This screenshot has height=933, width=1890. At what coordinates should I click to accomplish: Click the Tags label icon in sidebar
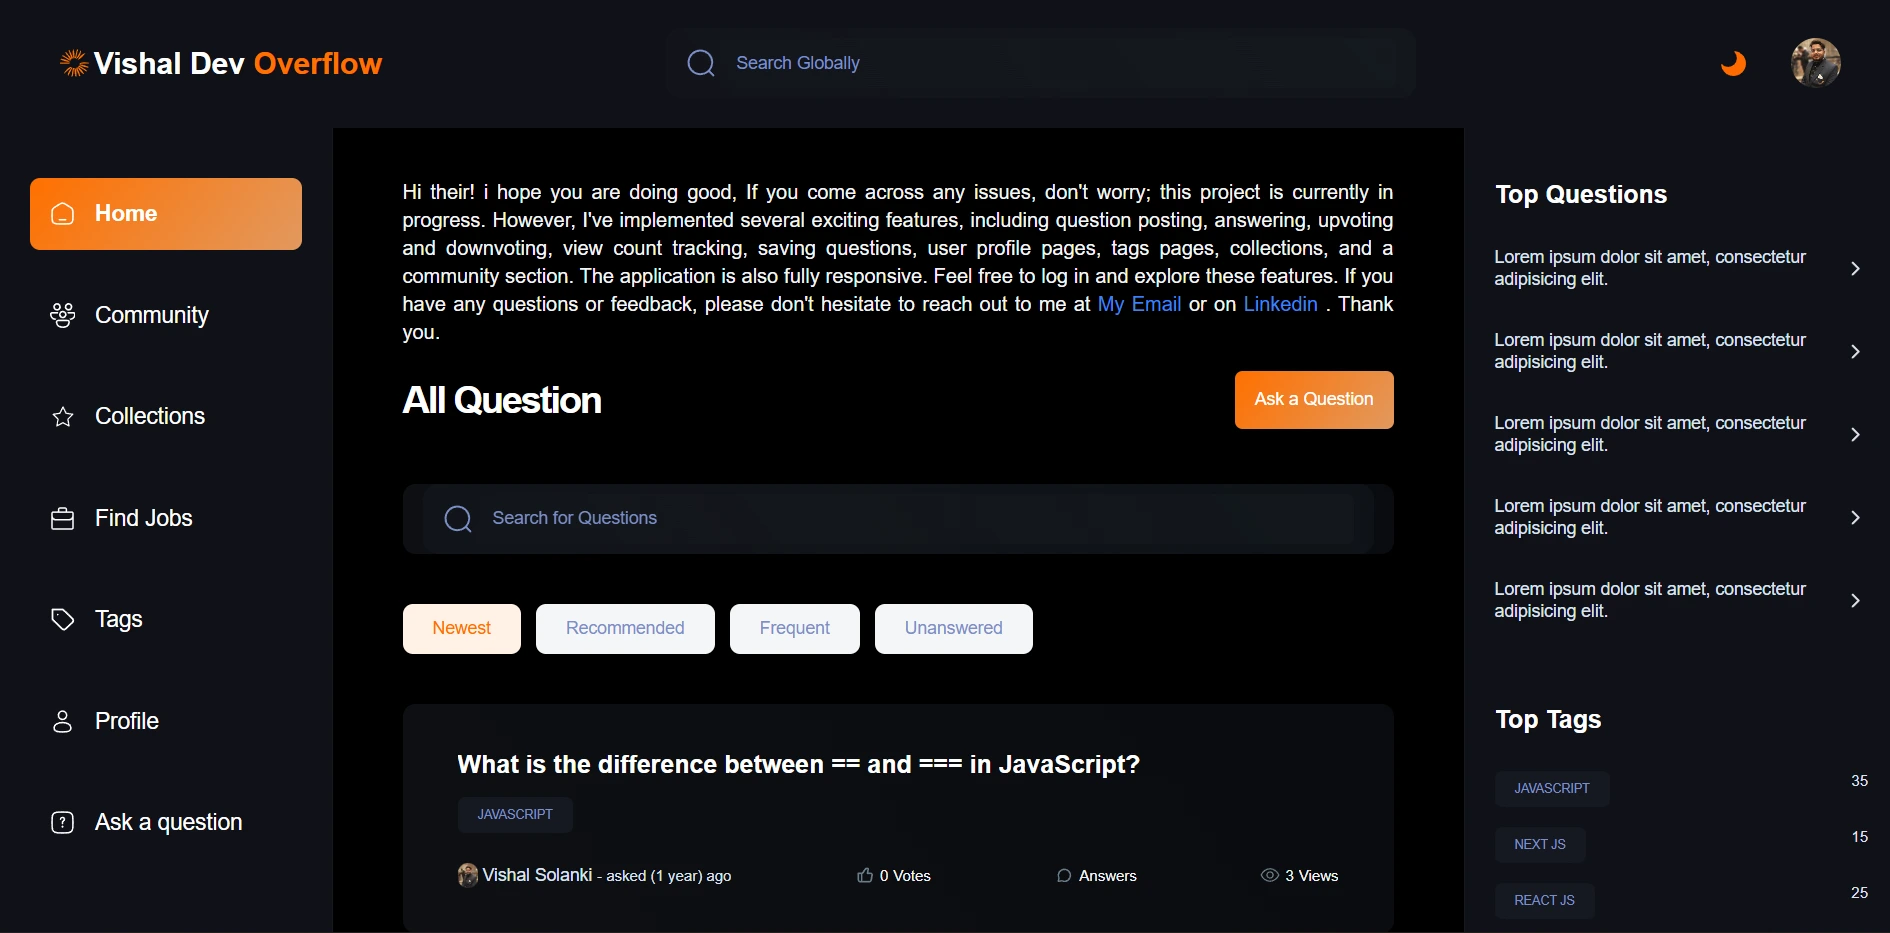click(62, 620)
